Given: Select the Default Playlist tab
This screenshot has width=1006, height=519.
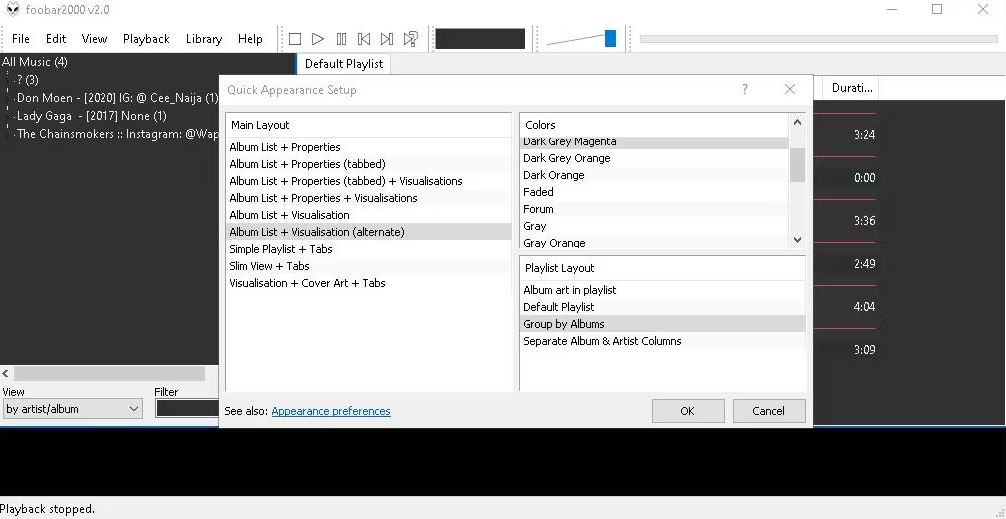Looking at the screenshot, I should [344, 64].
